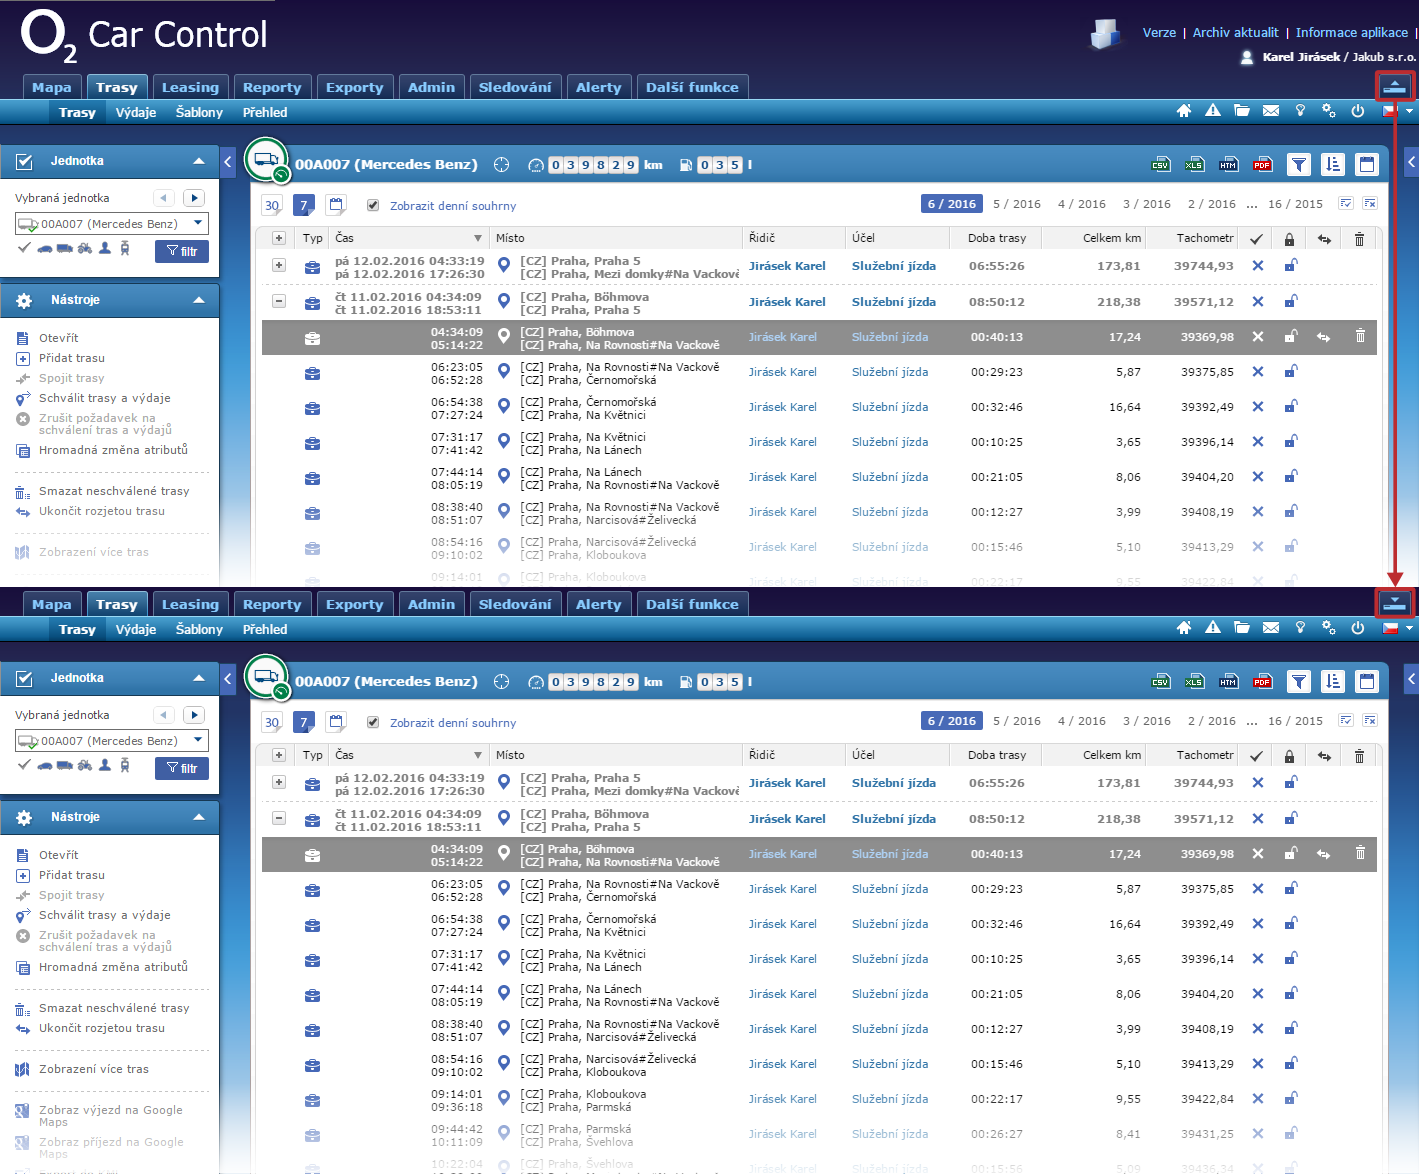The width and height of the screenshot is (1419, 1174).
Task: Open language flag dropdown in lower toolbar
Action: (1397, 628)
